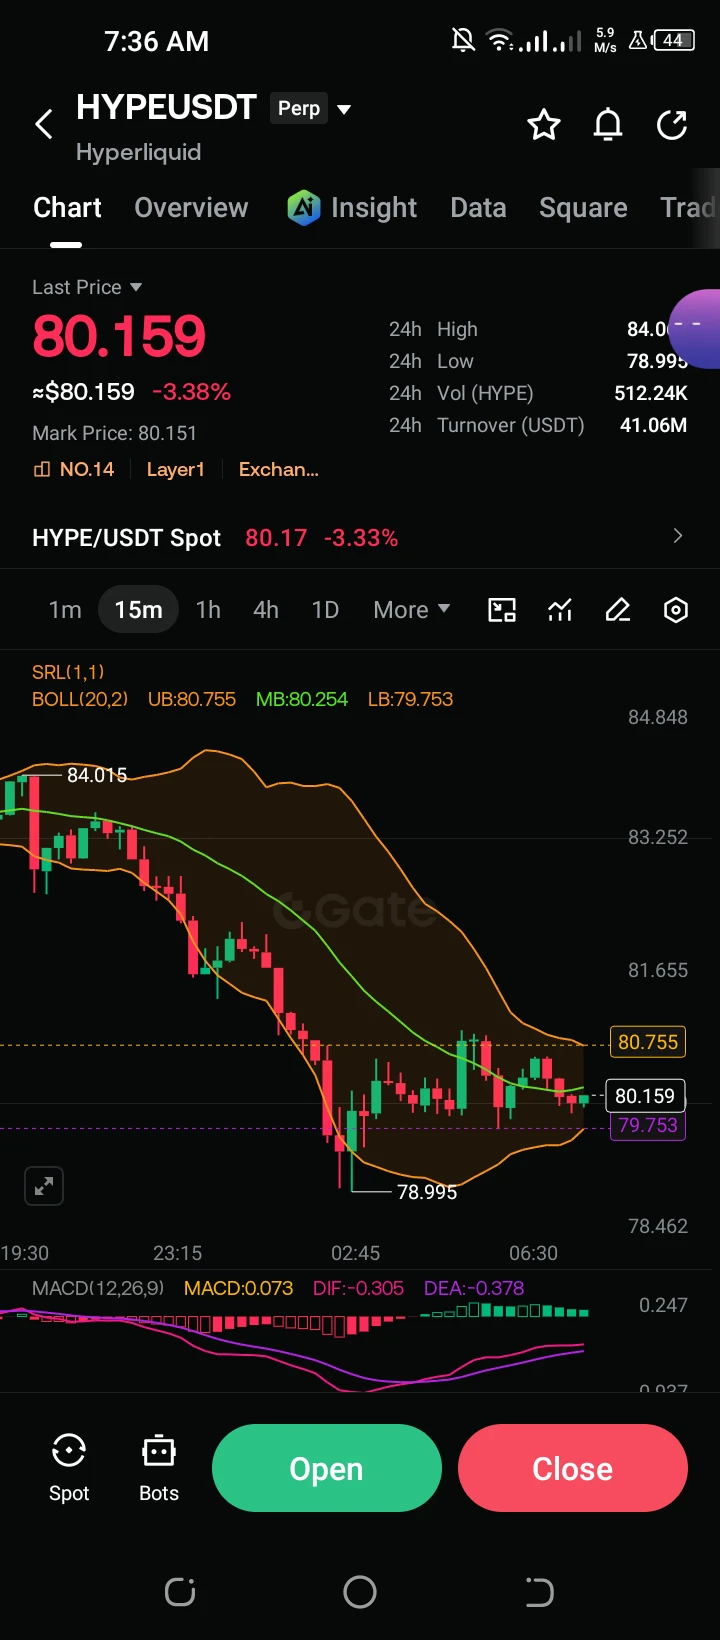Tap the MACD(12,26,9) indicator label

click(x=98, y=1288)
